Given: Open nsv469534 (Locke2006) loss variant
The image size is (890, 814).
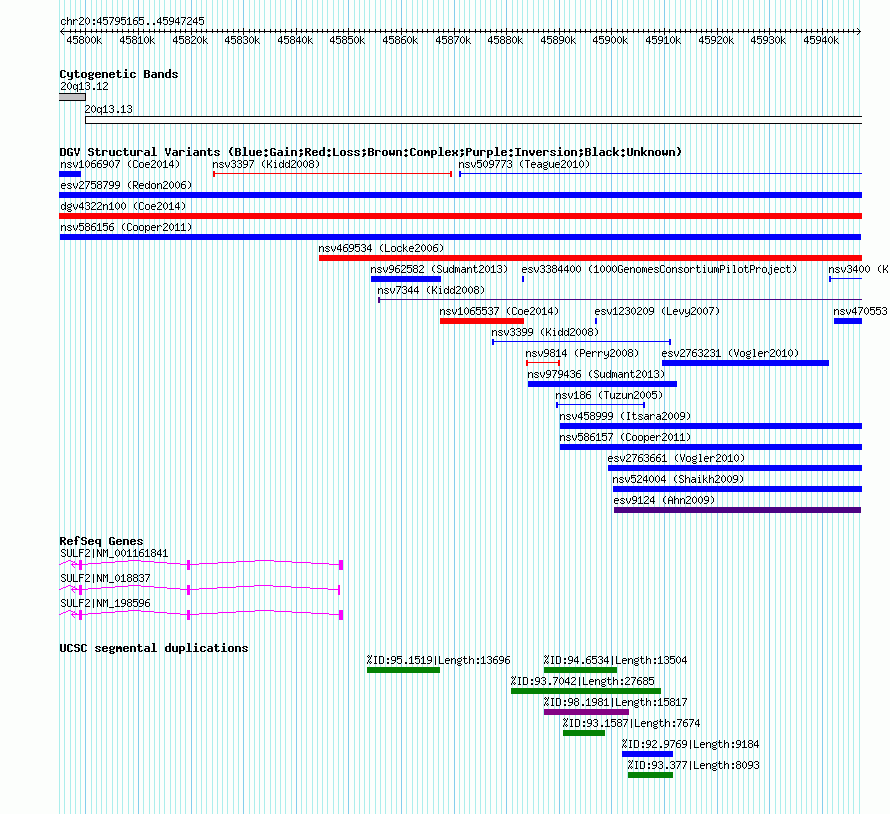Looking at the screenshot, I should (x=590, y=258).
